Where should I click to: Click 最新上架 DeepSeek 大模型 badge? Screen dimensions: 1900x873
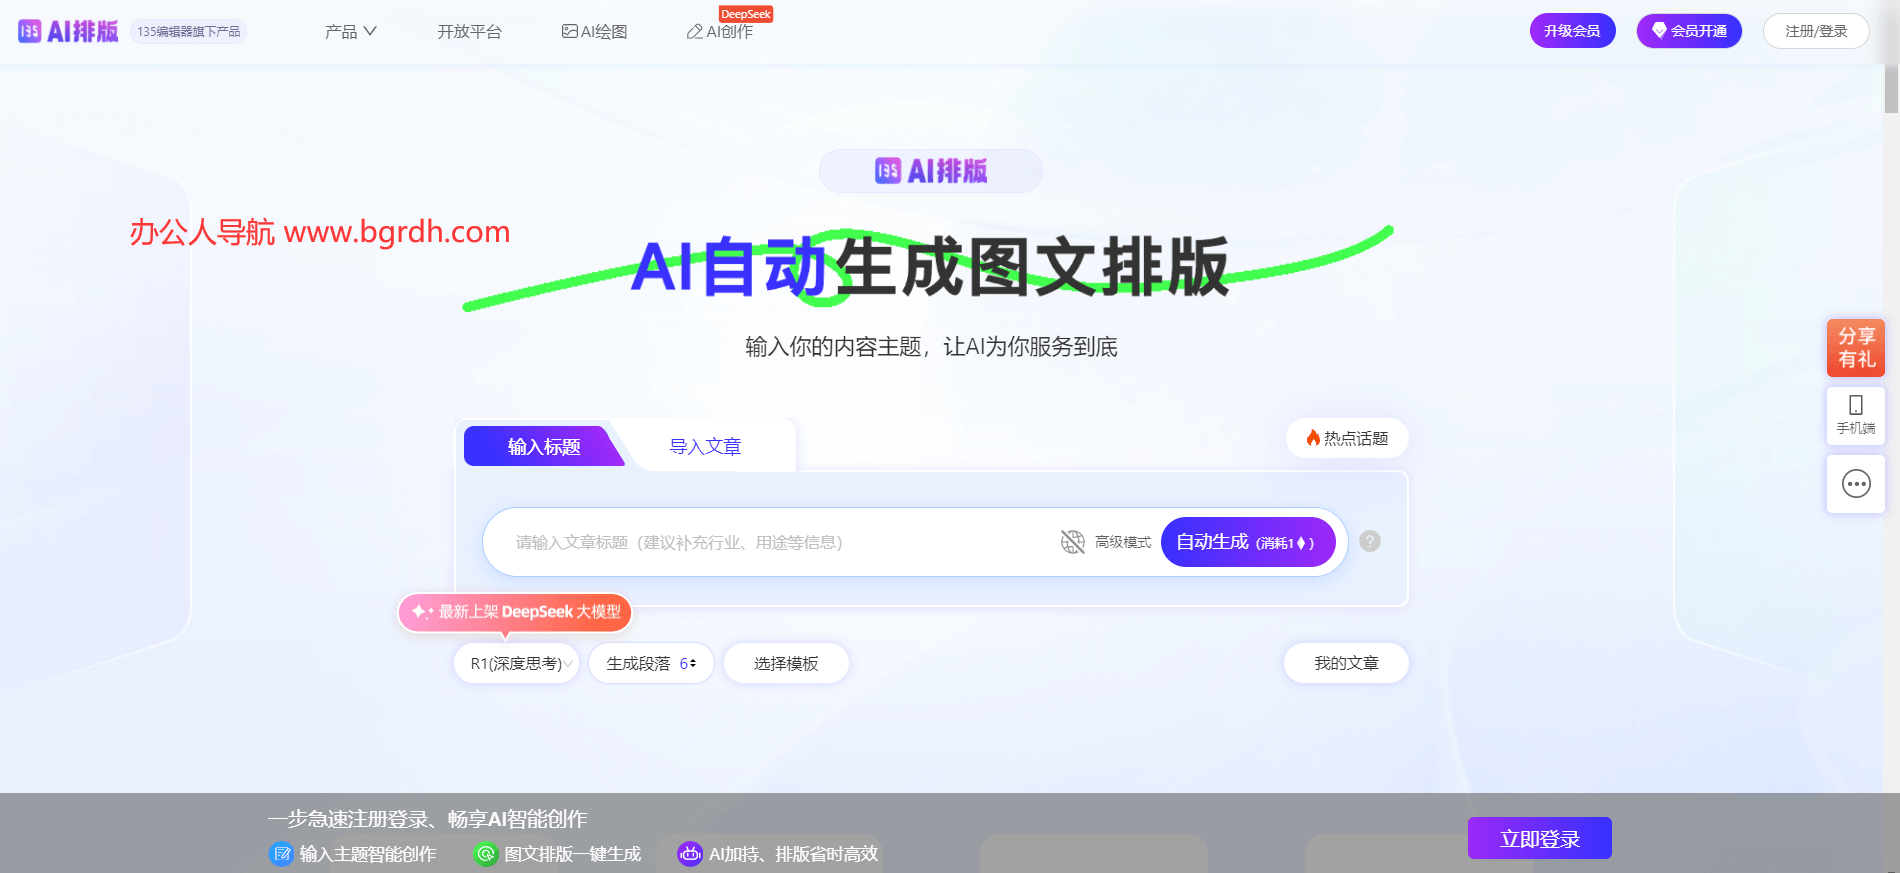pyautogui.click(x=515, y=612)
